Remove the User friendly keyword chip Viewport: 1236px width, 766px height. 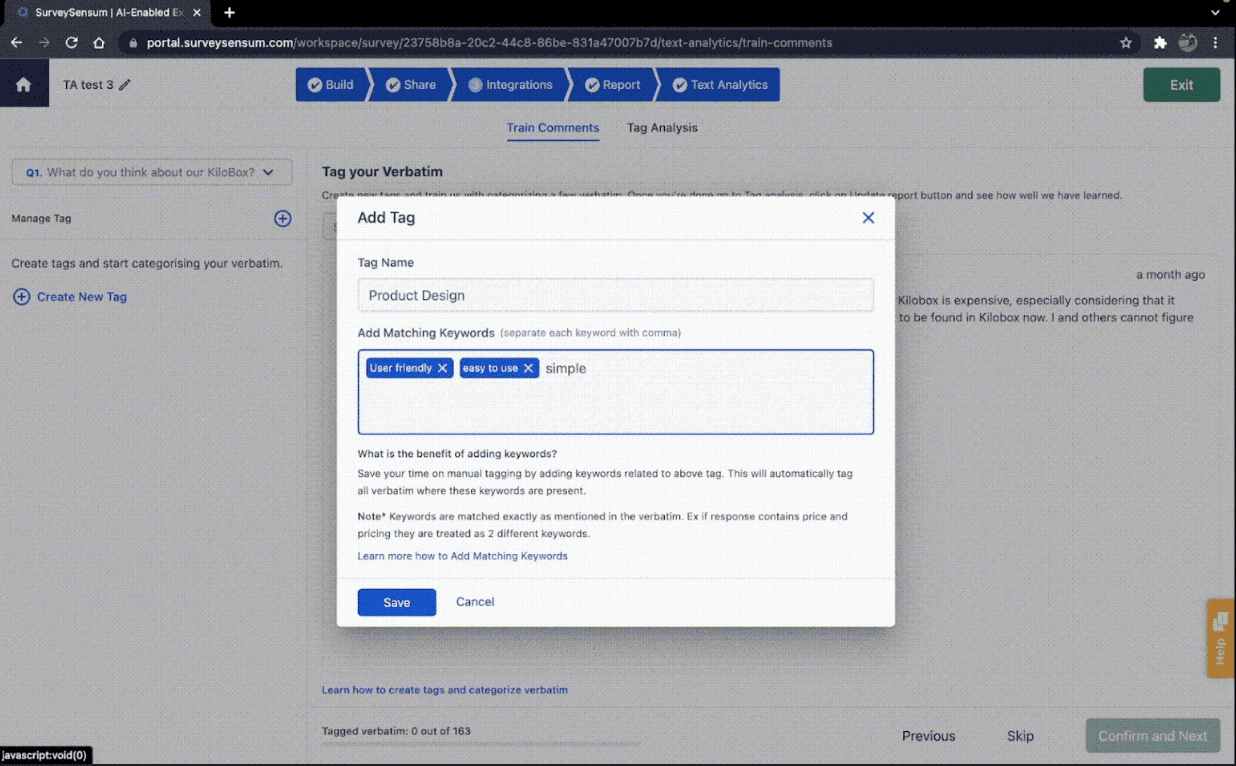(443, 367)
